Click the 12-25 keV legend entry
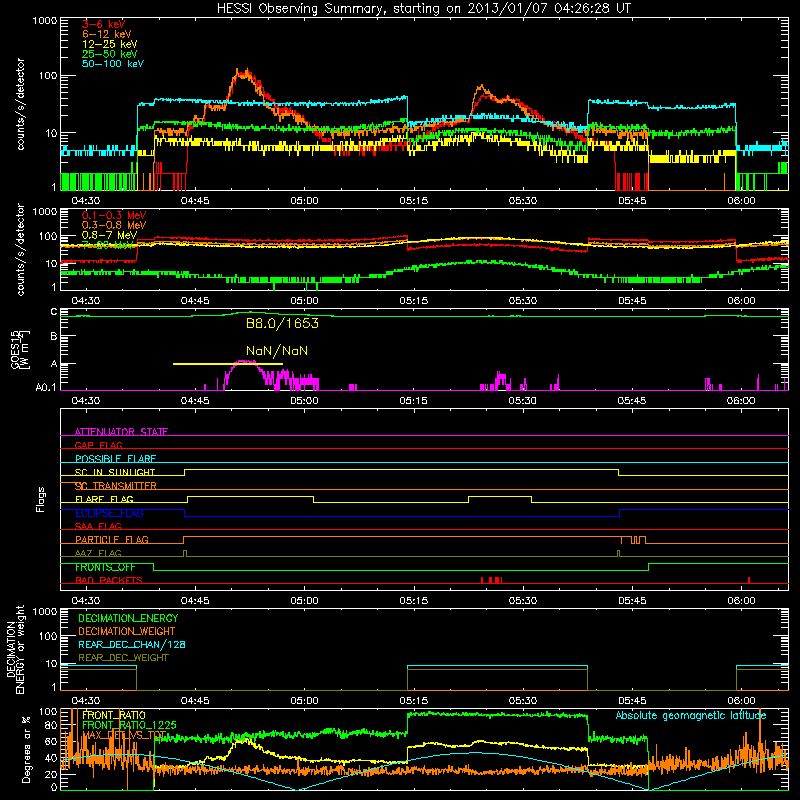The height and width of the screenshot is (800, 800). pos(109,44)
